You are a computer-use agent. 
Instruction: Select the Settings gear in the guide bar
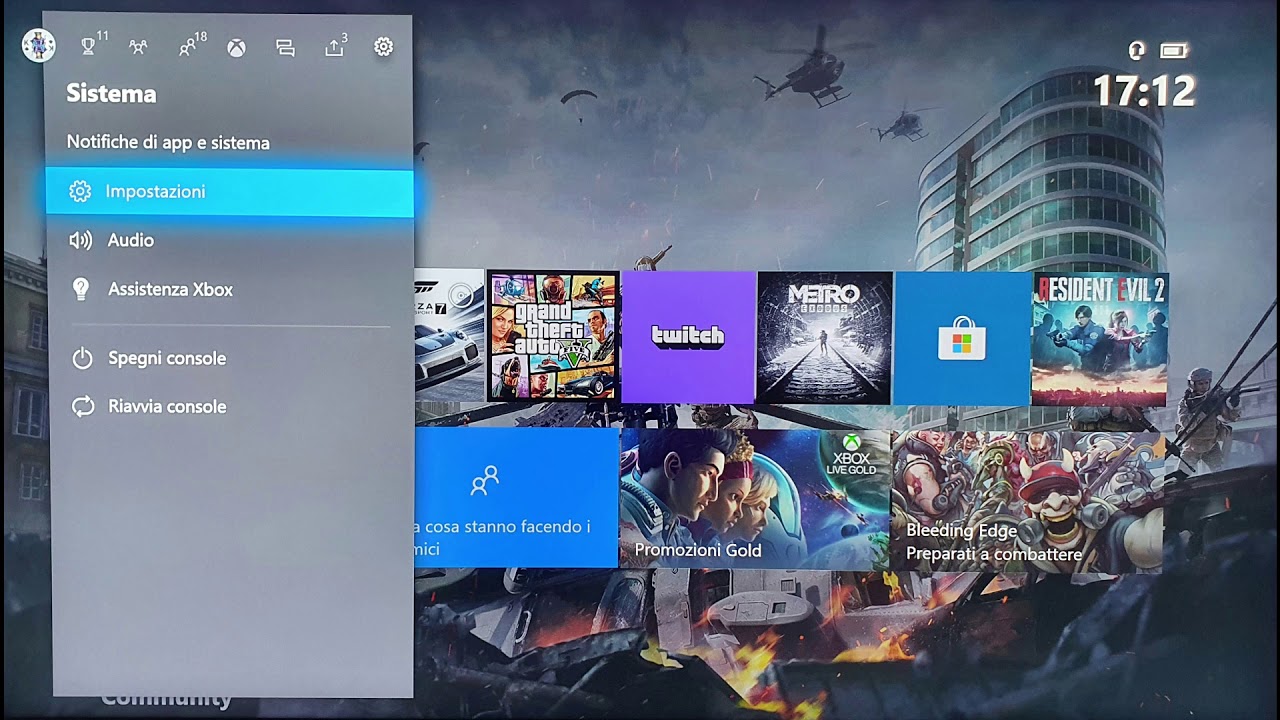[383, 46]
